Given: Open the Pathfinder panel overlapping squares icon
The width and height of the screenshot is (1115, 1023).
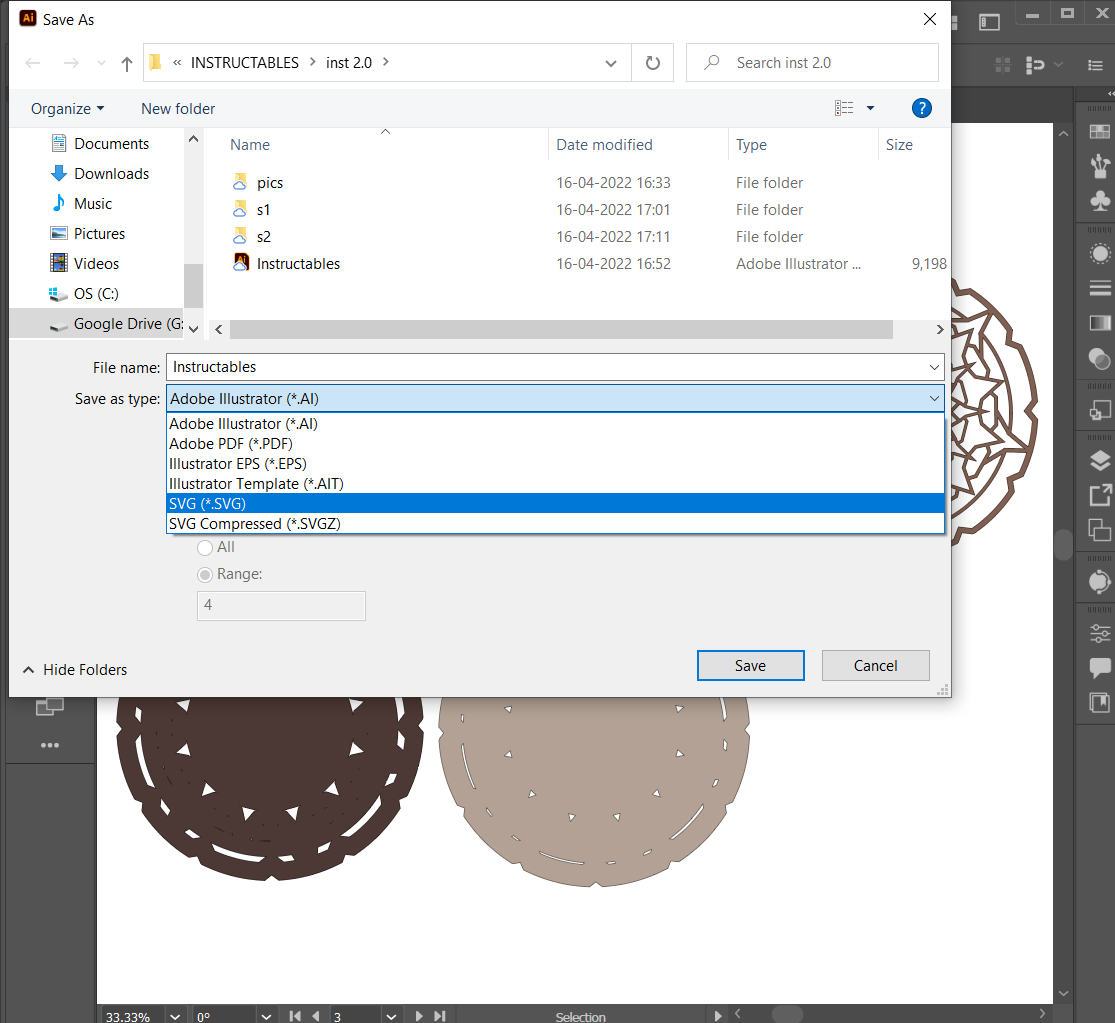Looking at the screenshot, I should [1100, 530].
